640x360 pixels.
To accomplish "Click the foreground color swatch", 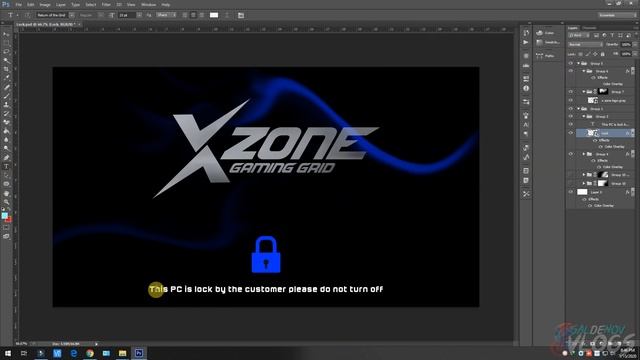I will tap(4, 215).
